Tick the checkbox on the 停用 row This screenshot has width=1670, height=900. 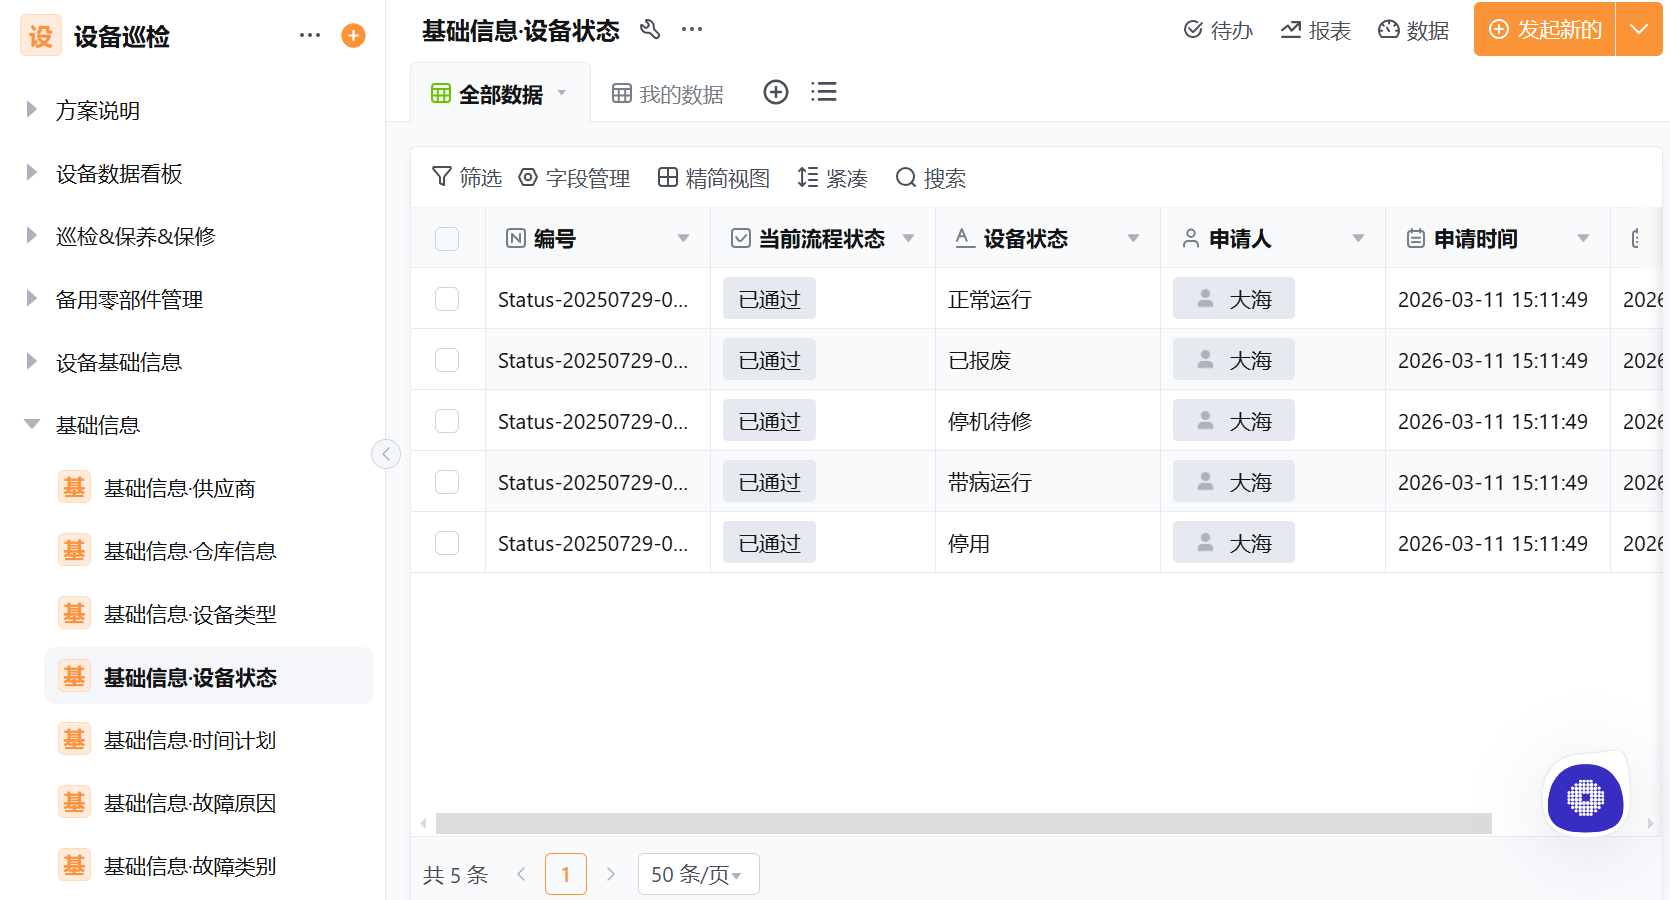tap(447, 542)
